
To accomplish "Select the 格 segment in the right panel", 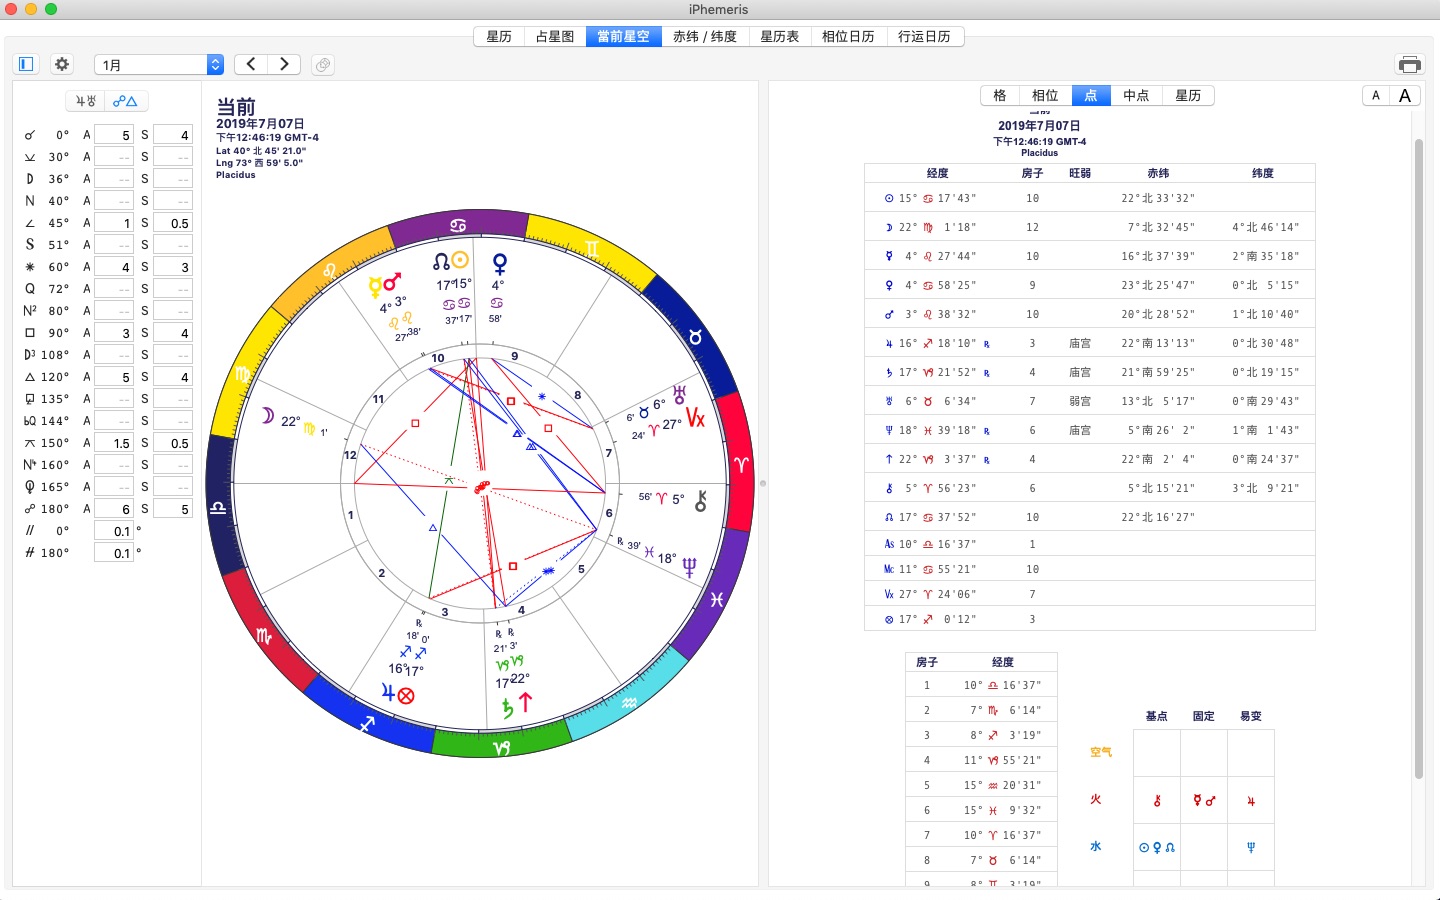I will [1000, 96].
